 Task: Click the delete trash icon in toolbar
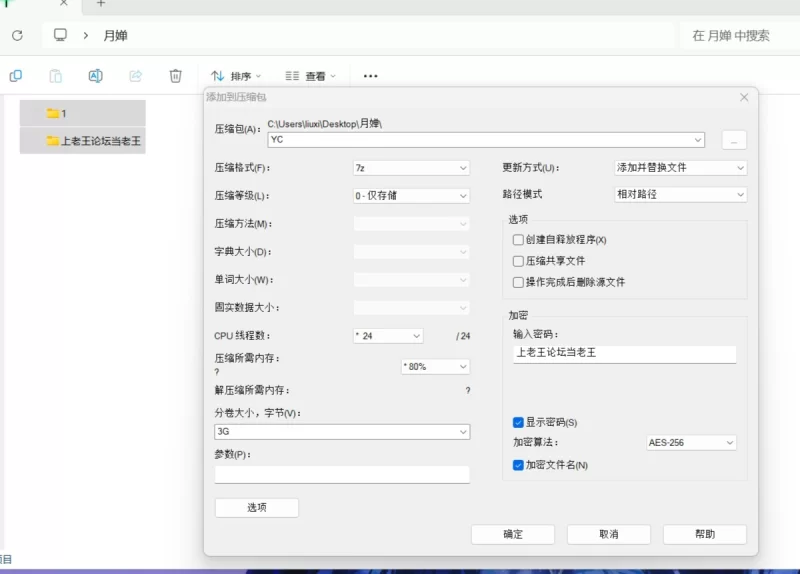176,76
